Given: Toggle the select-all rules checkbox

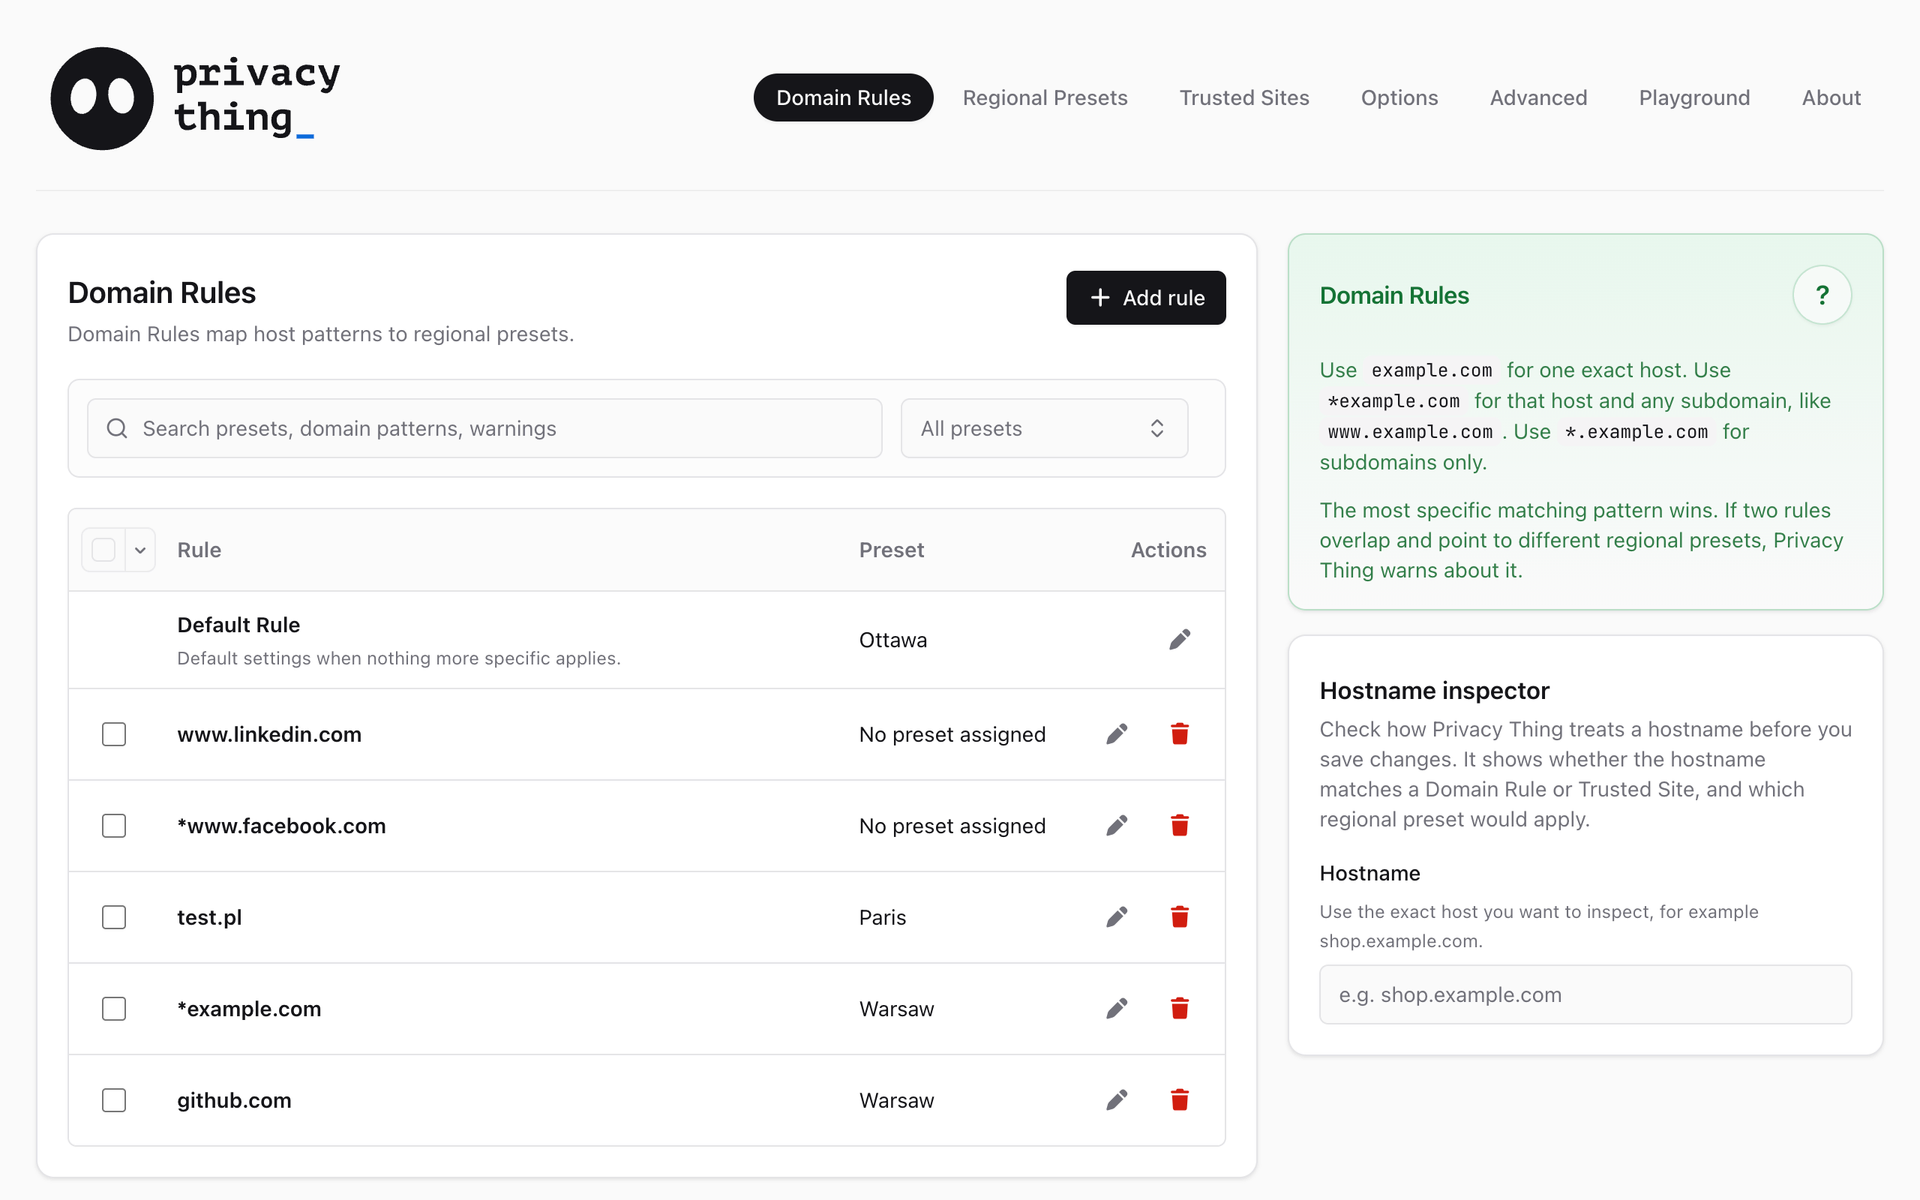Looking at the screenshot, I should click(x=103, y=550).
